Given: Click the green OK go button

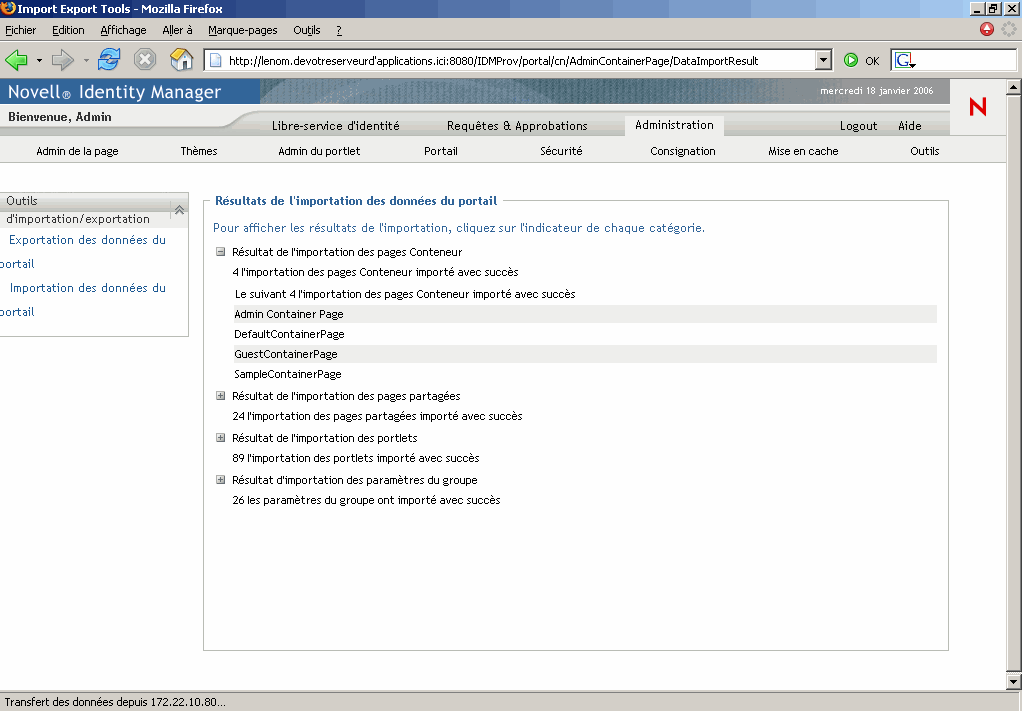Looking at the screenshot, I should pos(851,61).
